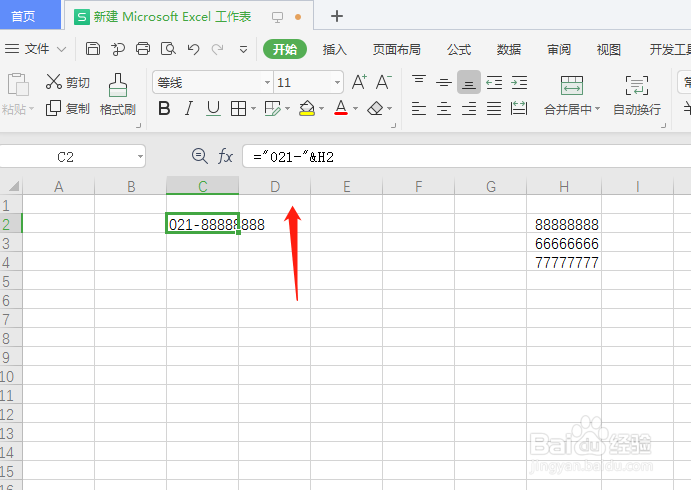Click the fx insert function icon
Screen dimensions: 691x490
click(225, 156)
